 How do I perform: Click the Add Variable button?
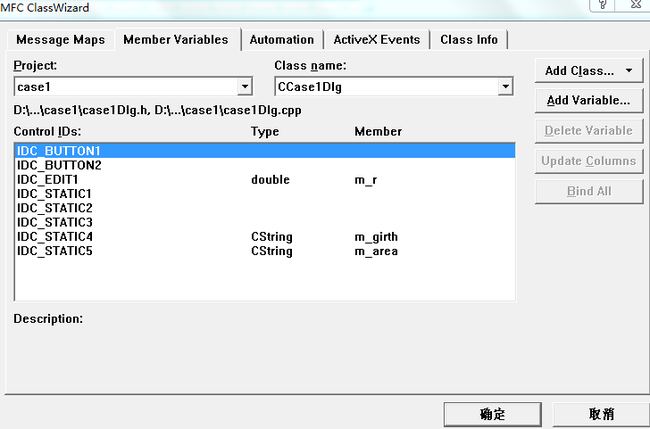pyautogui.click(x=589, y=100)
